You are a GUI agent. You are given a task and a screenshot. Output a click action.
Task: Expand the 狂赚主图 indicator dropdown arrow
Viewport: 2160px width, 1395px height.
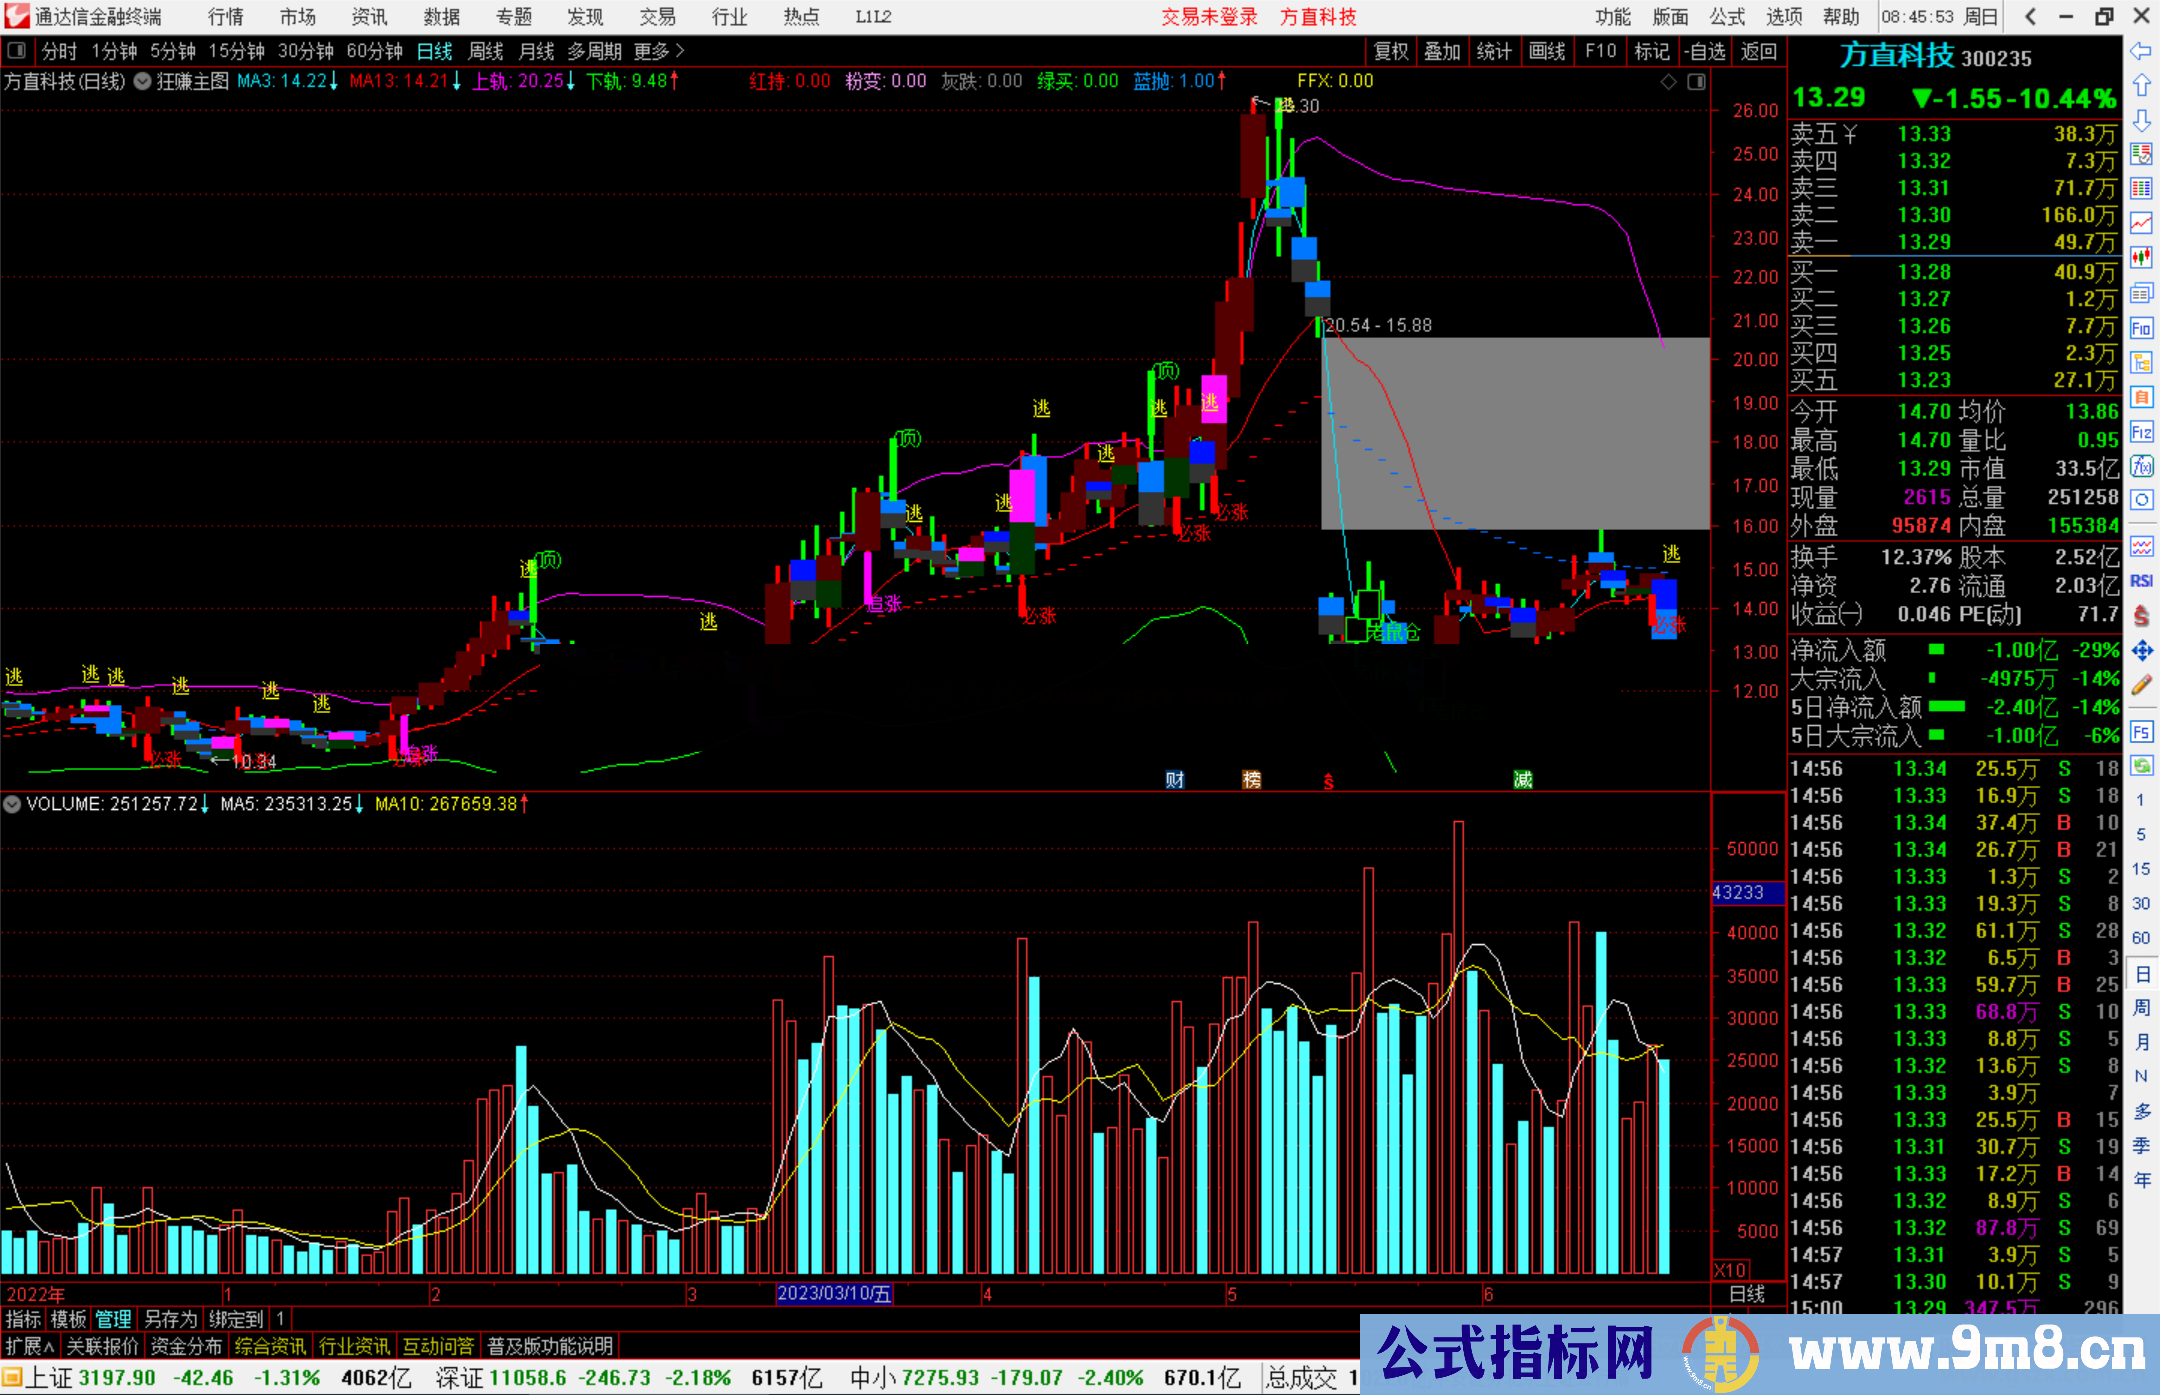pos(143,81)
